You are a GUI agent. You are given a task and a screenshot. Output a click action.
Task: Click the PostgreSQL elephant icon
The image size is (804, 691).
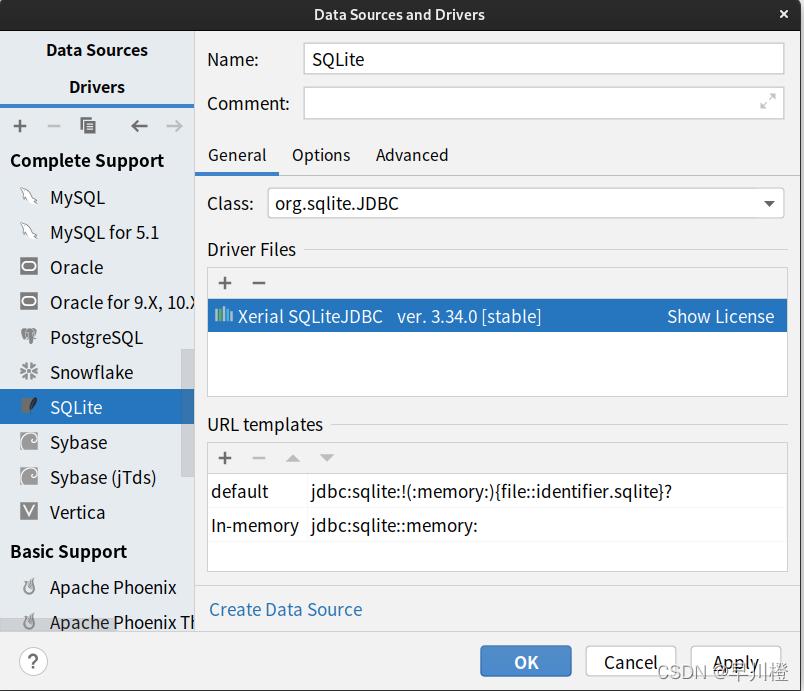coord(29,337)
